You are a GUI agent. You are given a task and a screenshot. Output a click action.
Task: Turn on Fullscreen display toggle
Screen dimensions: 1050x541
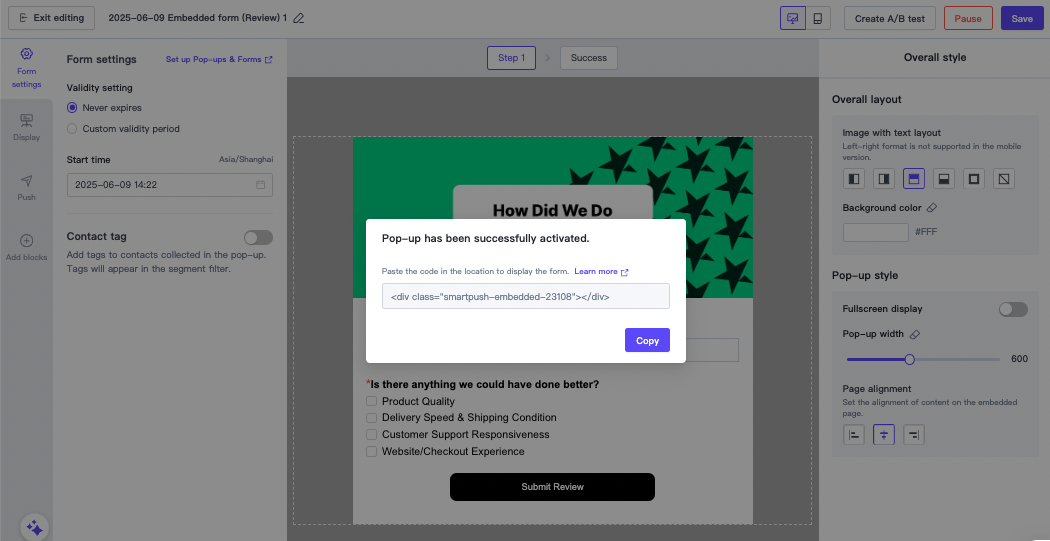click(x=1013, y=309)
